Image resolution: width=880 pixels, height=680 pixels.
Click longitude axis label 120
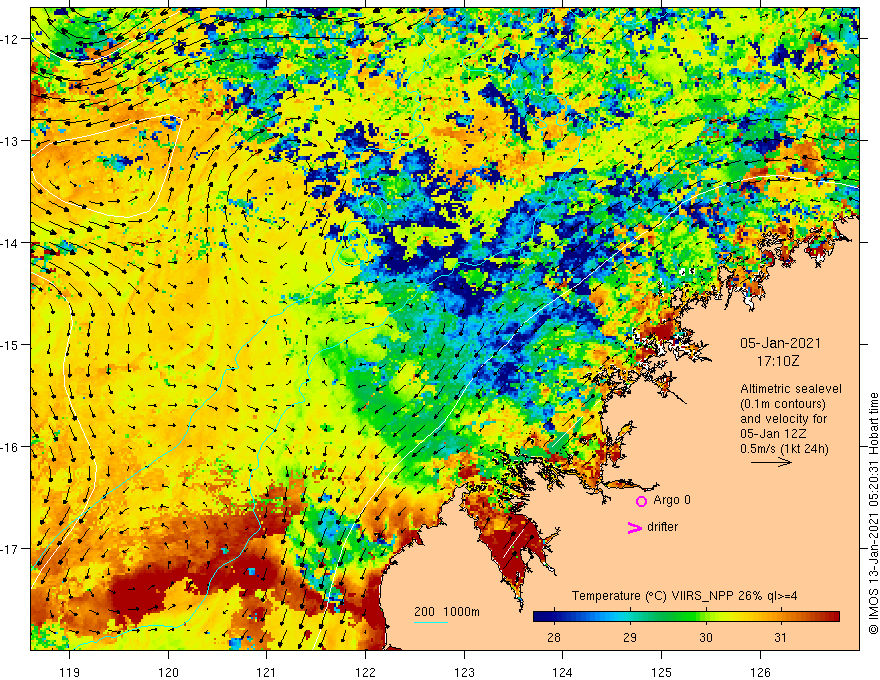[x=168, y=672]
